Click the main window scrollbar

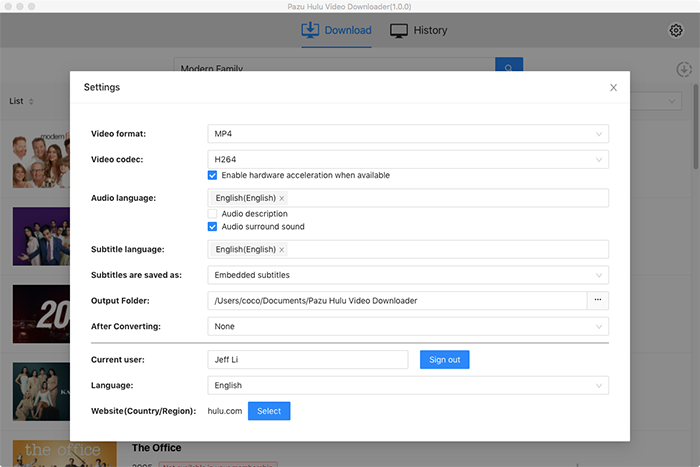[x=696, y=126]
